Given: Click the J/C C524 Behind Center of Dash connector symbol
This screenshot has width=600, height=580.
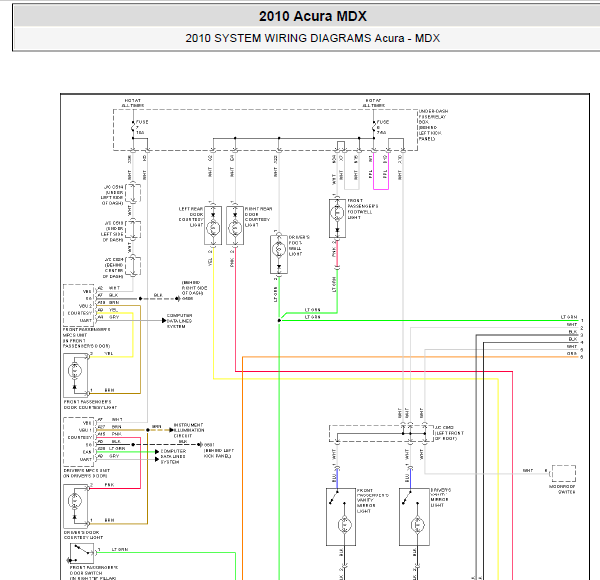Looking at the screenshot, I should click(x=133, y=266).
